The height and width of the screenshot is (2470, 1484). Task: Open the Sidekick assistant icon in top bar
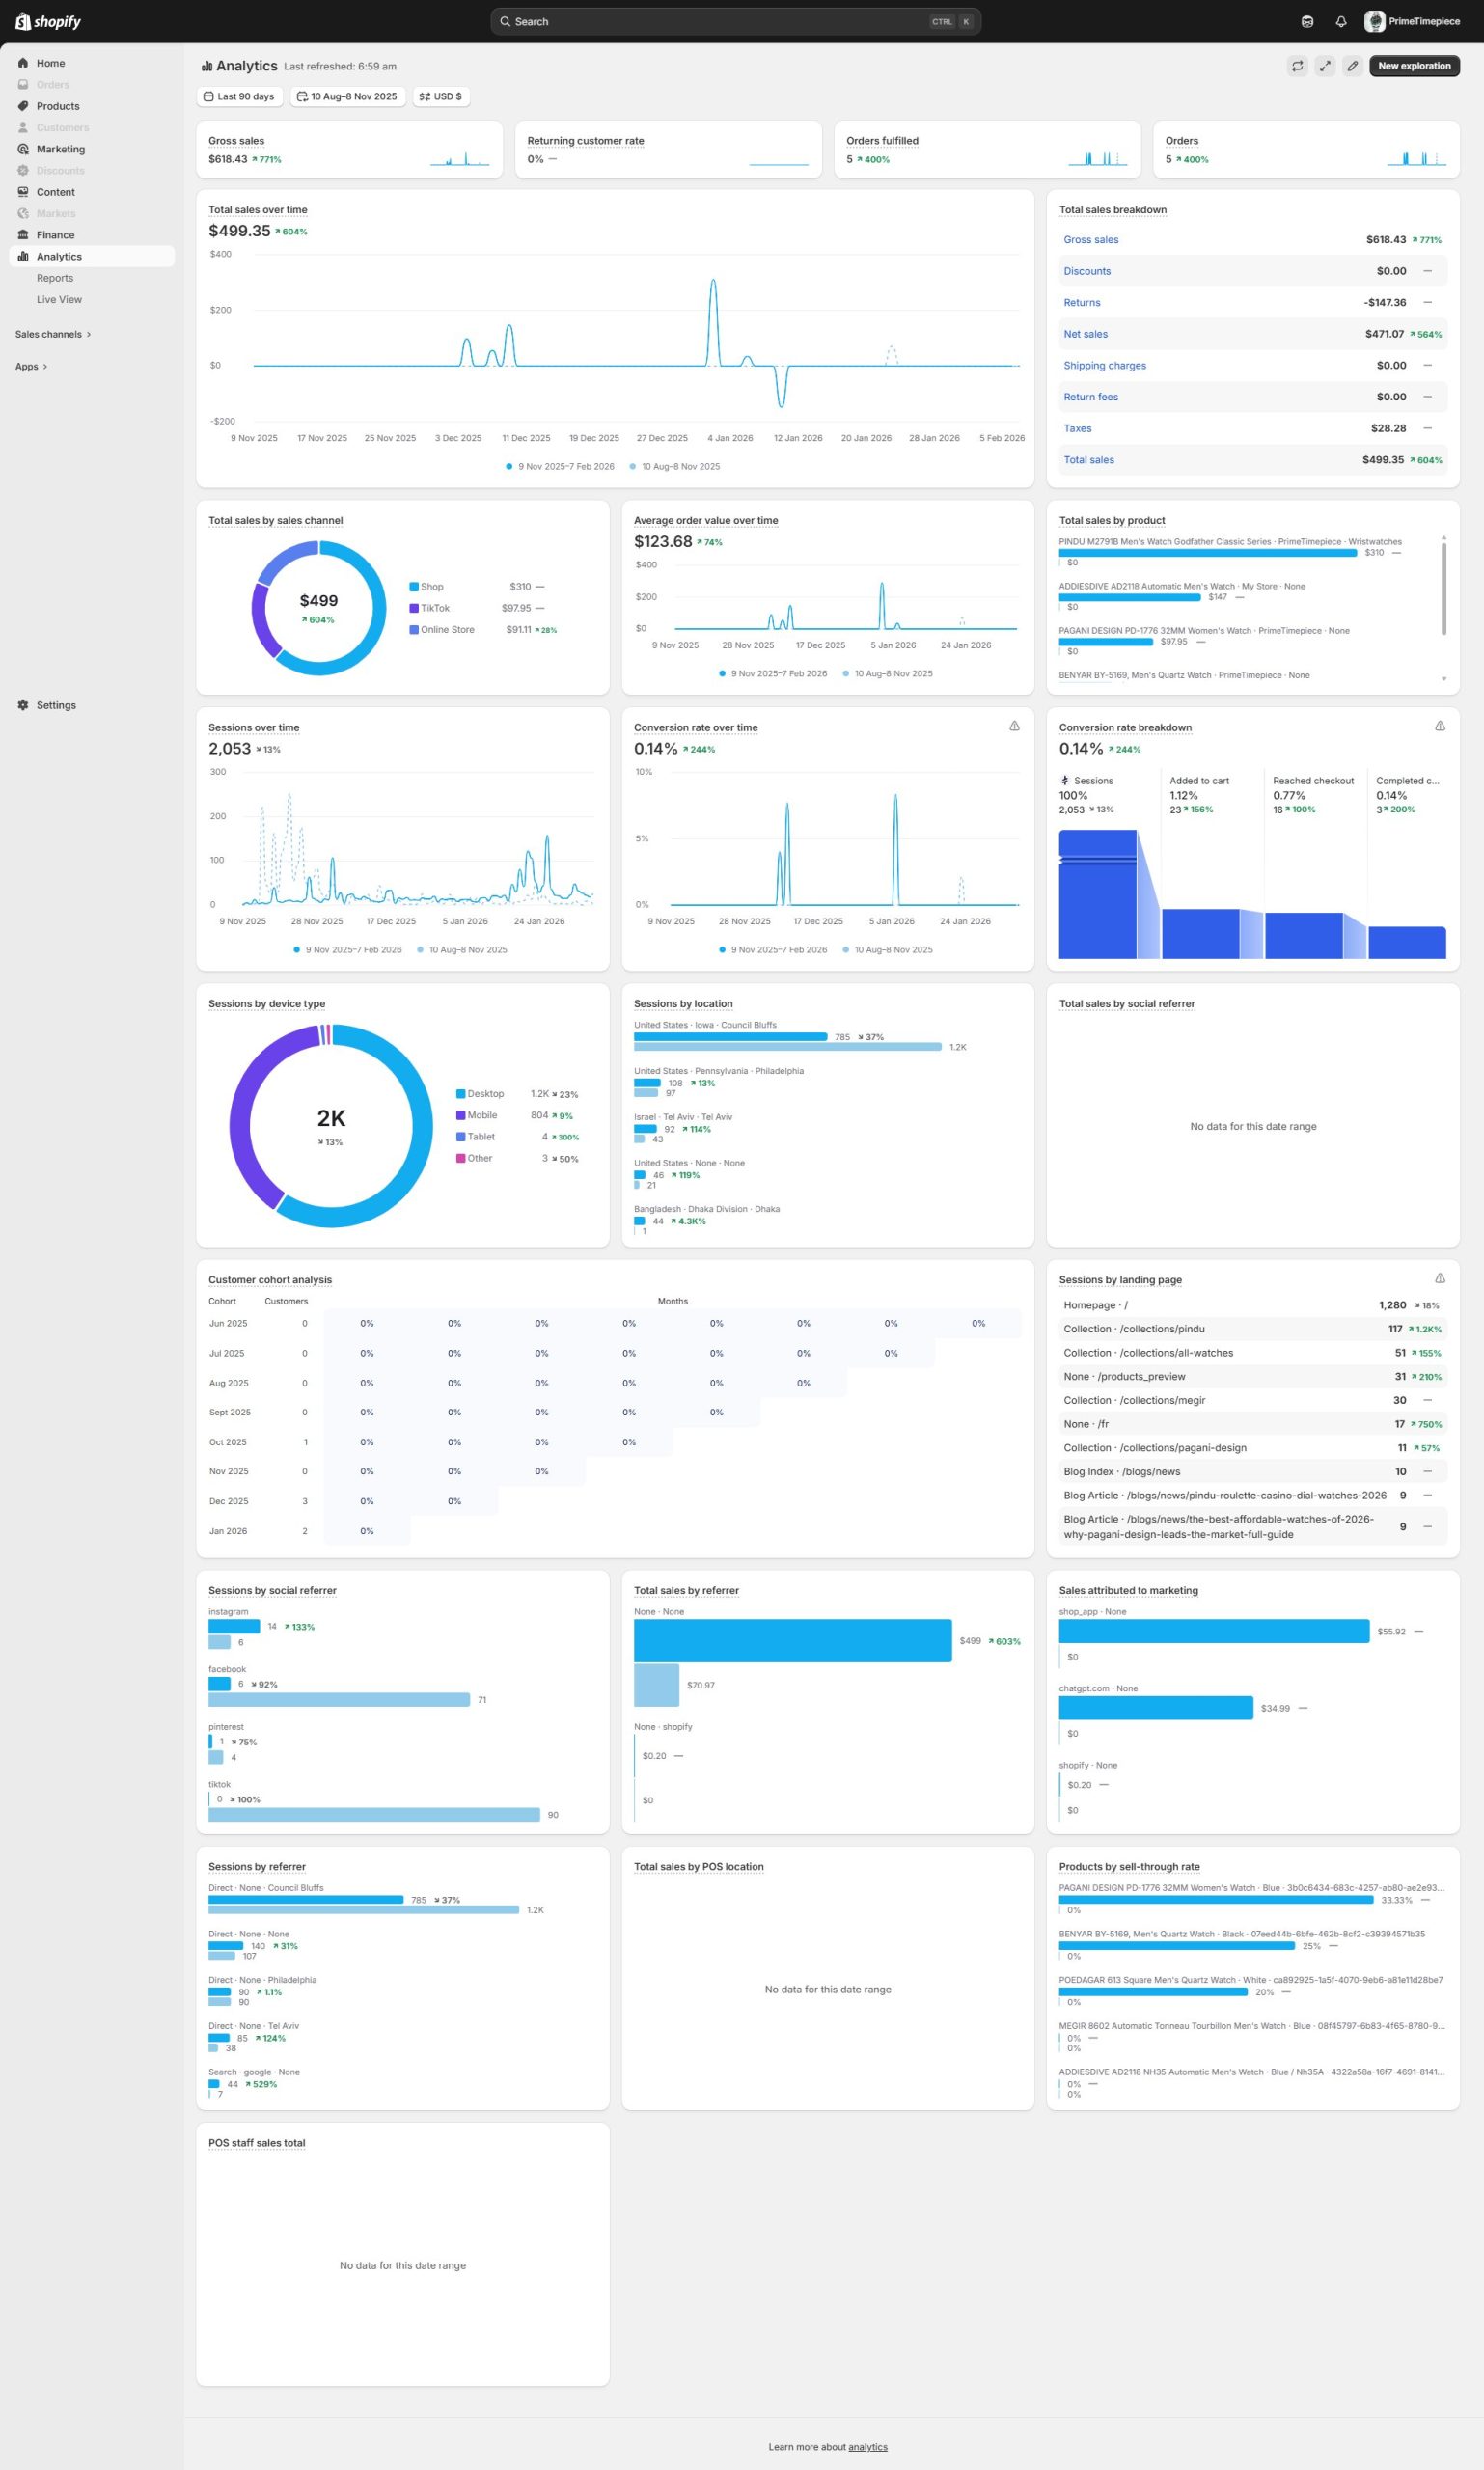click(x=1307, y=21)
